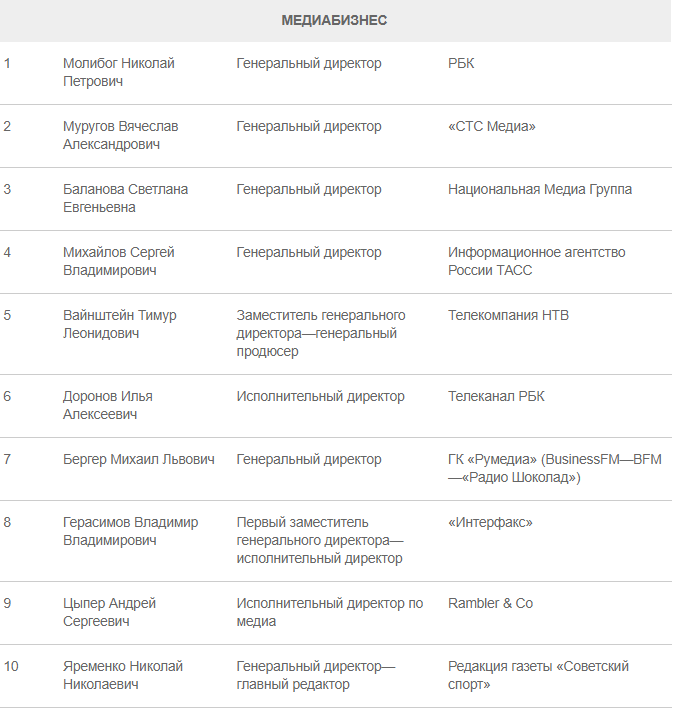The image size is (675, 708).
Task: Click the Rambler & Co cell
Action: point(490,603)
